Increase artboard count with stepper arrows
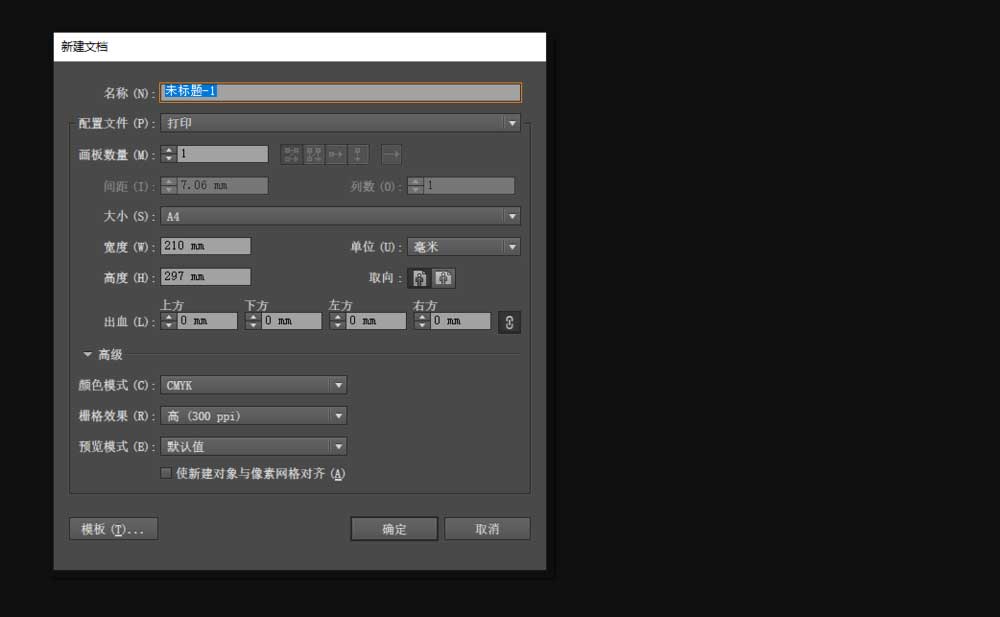Image resolution: width=1000 pixels, height=617 pixels. tap(168, 150)
